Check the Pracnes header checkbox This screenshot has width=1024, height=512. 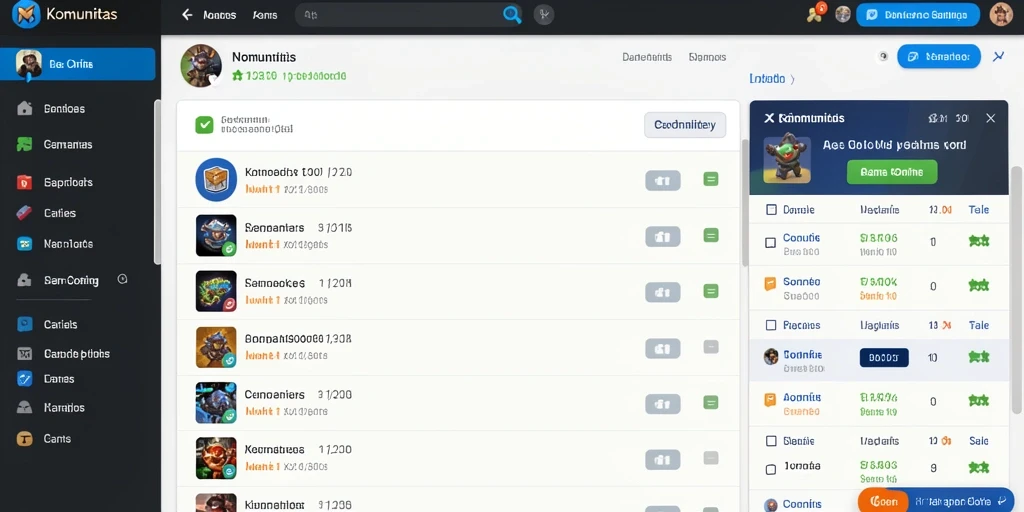771,325
